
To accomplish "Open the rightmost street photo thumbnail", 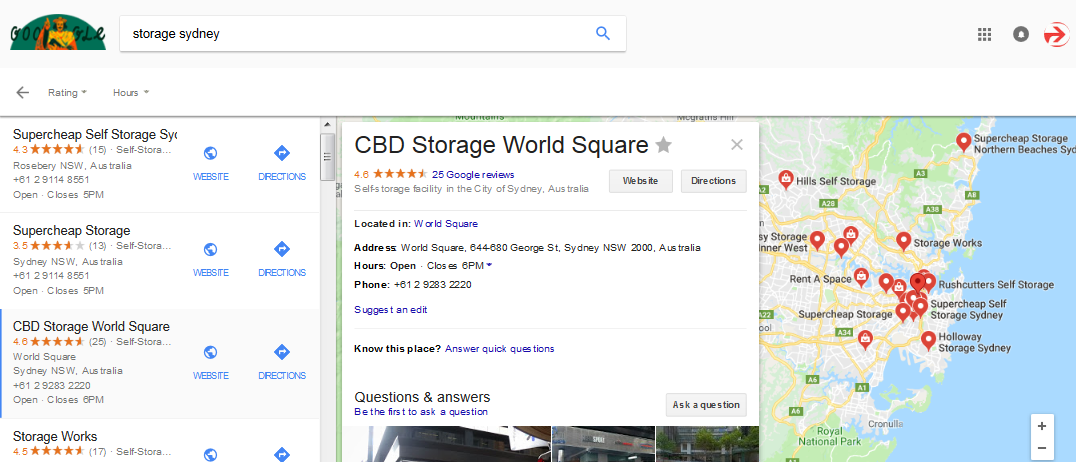I will [x=707, y=444].
